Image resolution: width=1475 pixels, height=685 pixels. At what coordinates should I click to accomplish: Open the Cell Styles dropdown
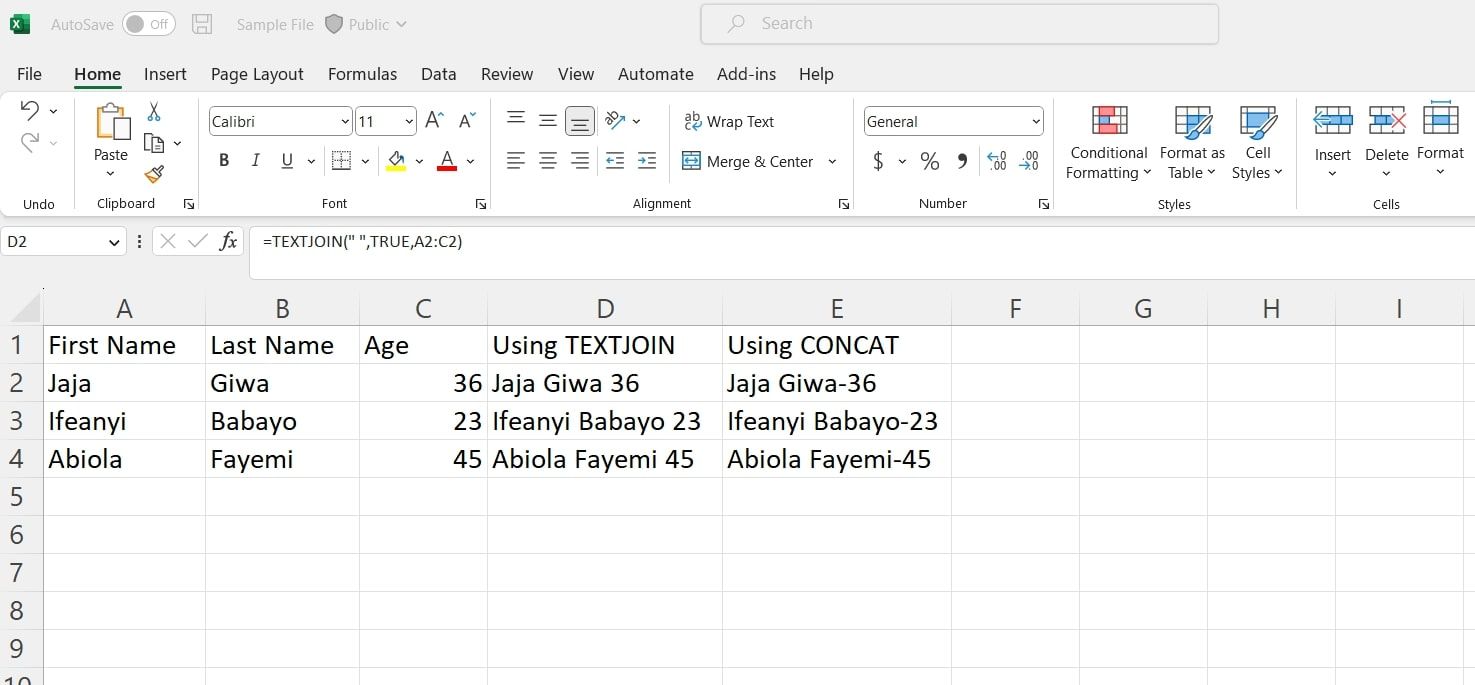[1257, 143]
